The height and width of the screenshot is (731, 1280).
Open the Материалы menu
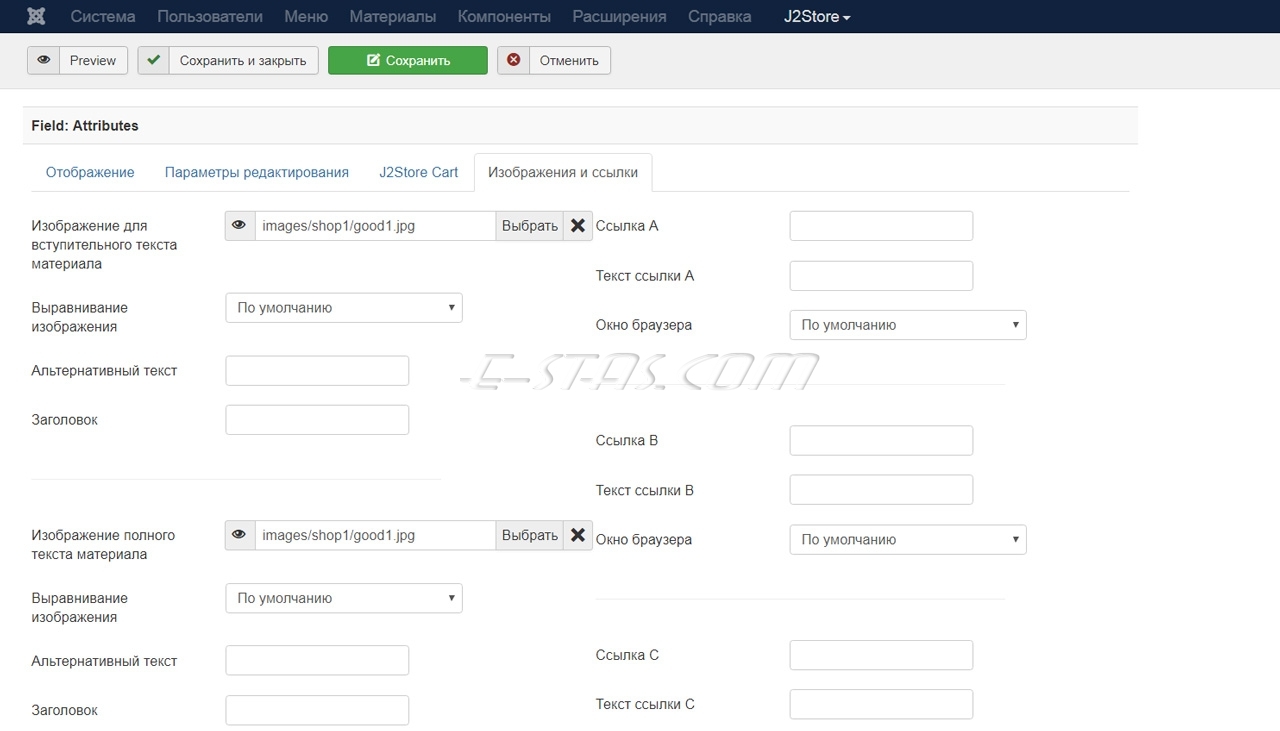[x=393, y=16]
